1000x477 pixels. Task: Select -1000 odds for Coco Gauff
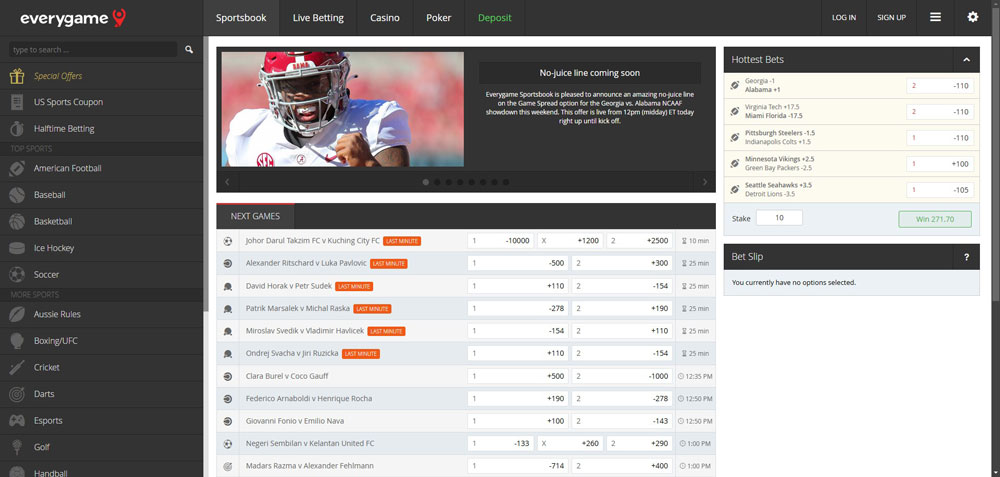click(622, 376)
